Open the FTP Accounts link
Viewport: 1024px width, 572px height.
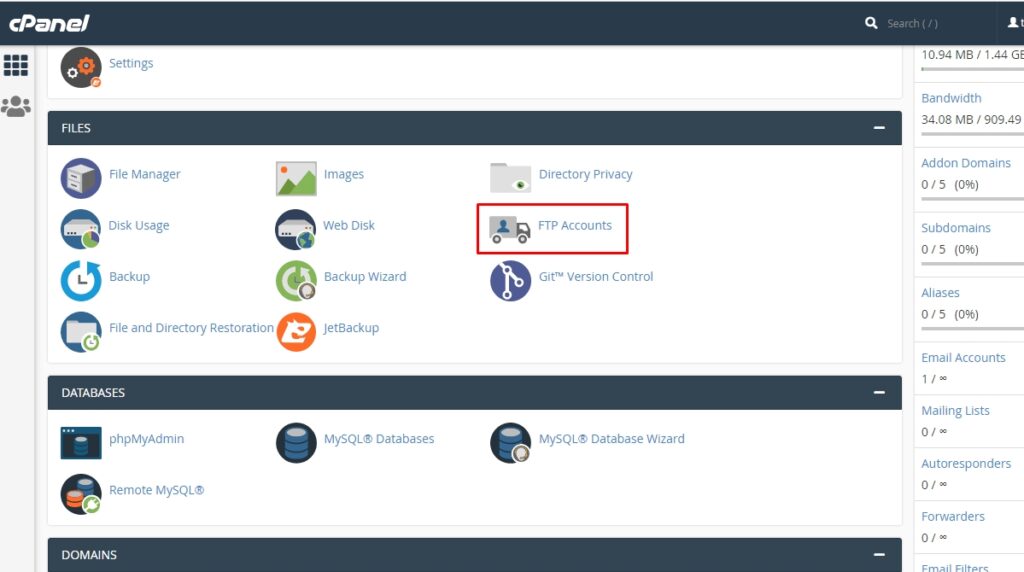point(575,225)
